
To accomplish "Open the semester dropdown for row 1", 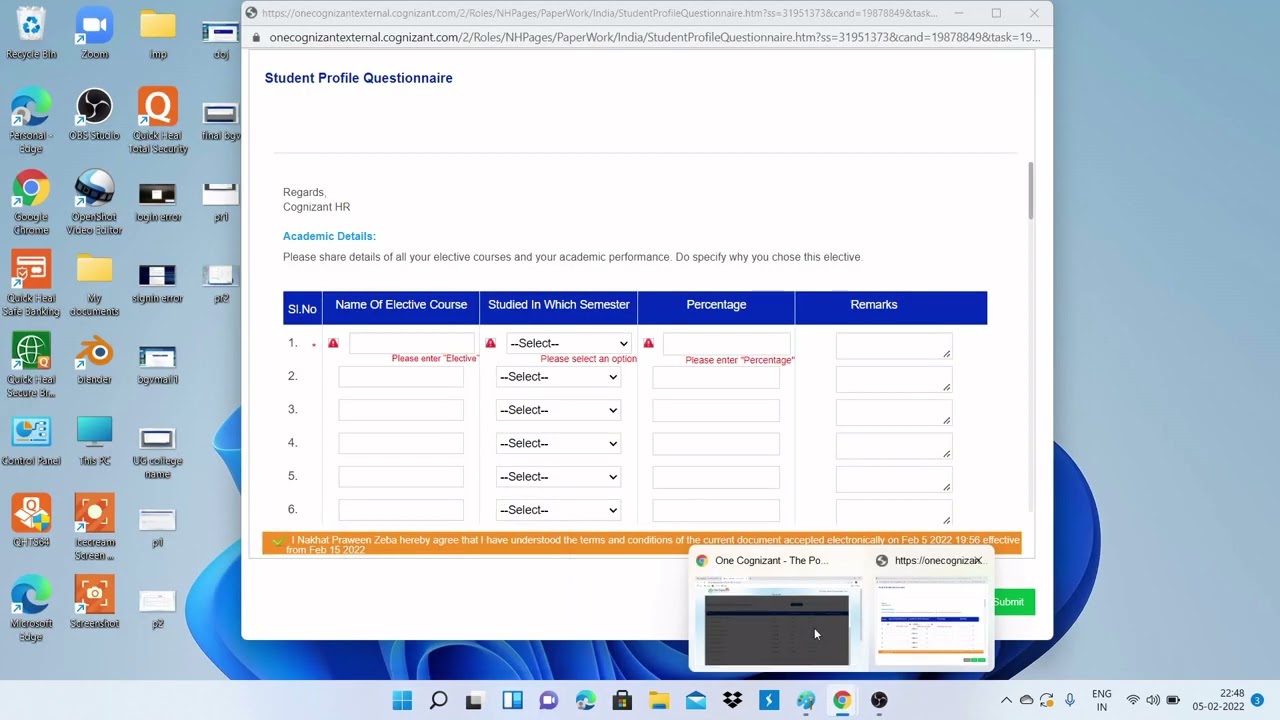I will click(x=569, y=343).
